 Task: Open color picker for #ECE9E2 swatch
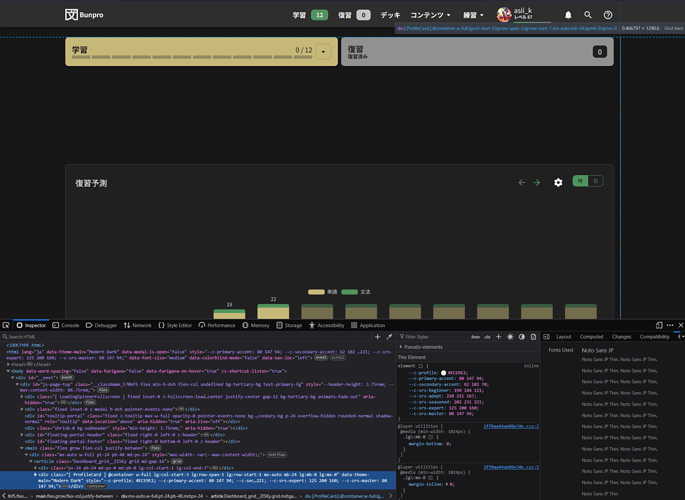pos(443,373)
